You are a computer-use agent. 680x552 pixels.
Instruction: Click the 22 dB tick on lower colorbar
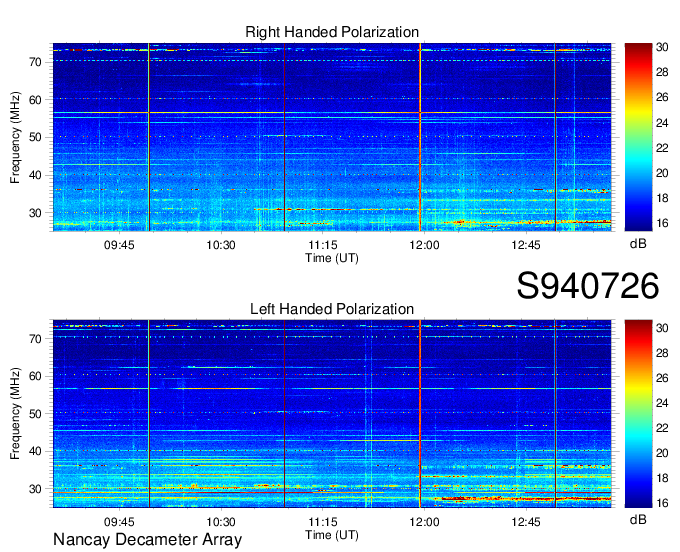[x=662, y=428]
